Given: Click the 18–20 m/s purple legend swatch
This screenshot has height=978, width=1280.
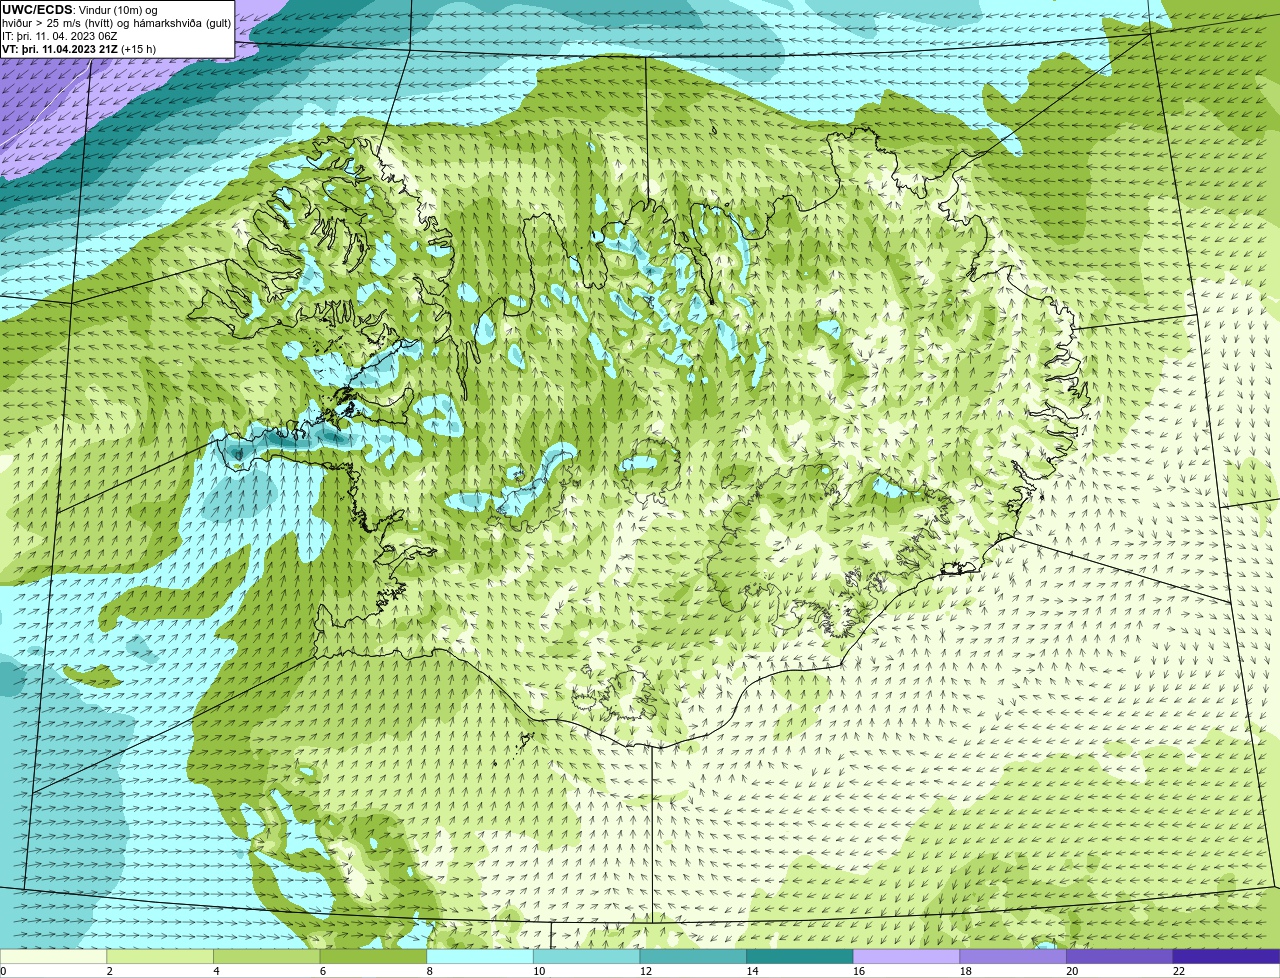Looking at the screenshot, I should point(1012,956).
